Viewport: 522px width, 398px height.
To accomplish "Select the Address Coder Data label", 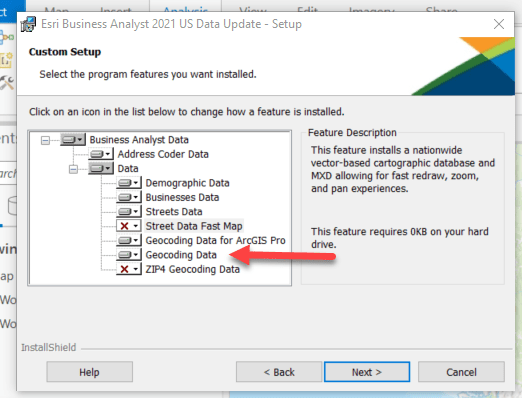I will [163, 154].
